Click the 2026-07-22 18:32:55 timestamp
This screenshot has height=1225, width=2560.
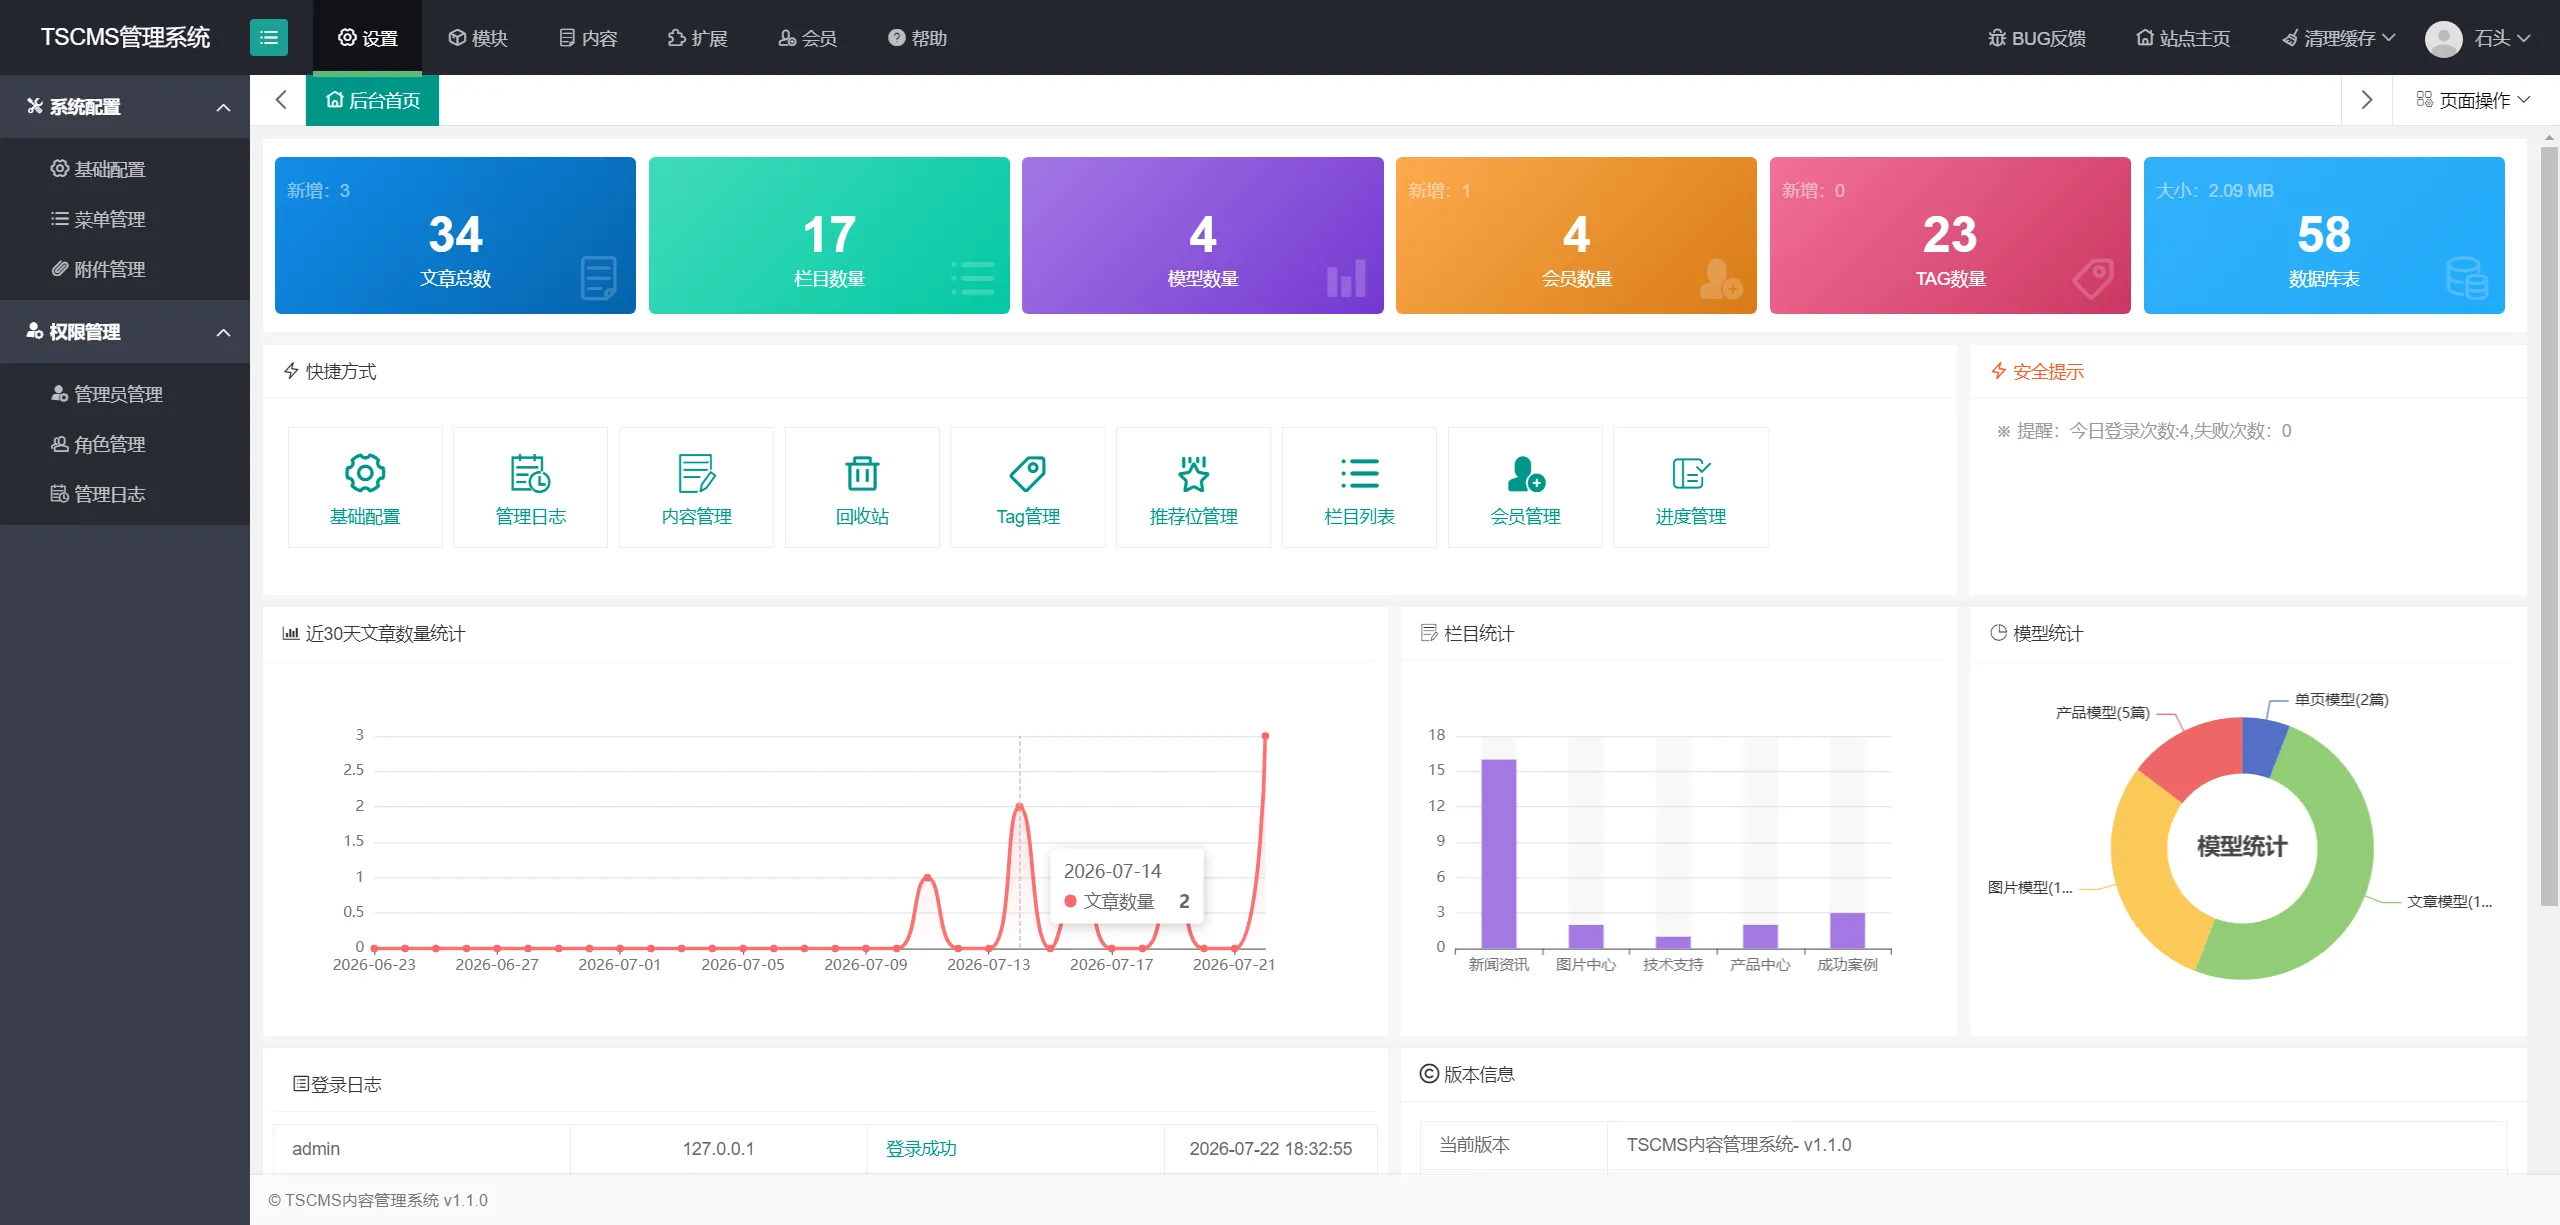tap(1270, 1149)
